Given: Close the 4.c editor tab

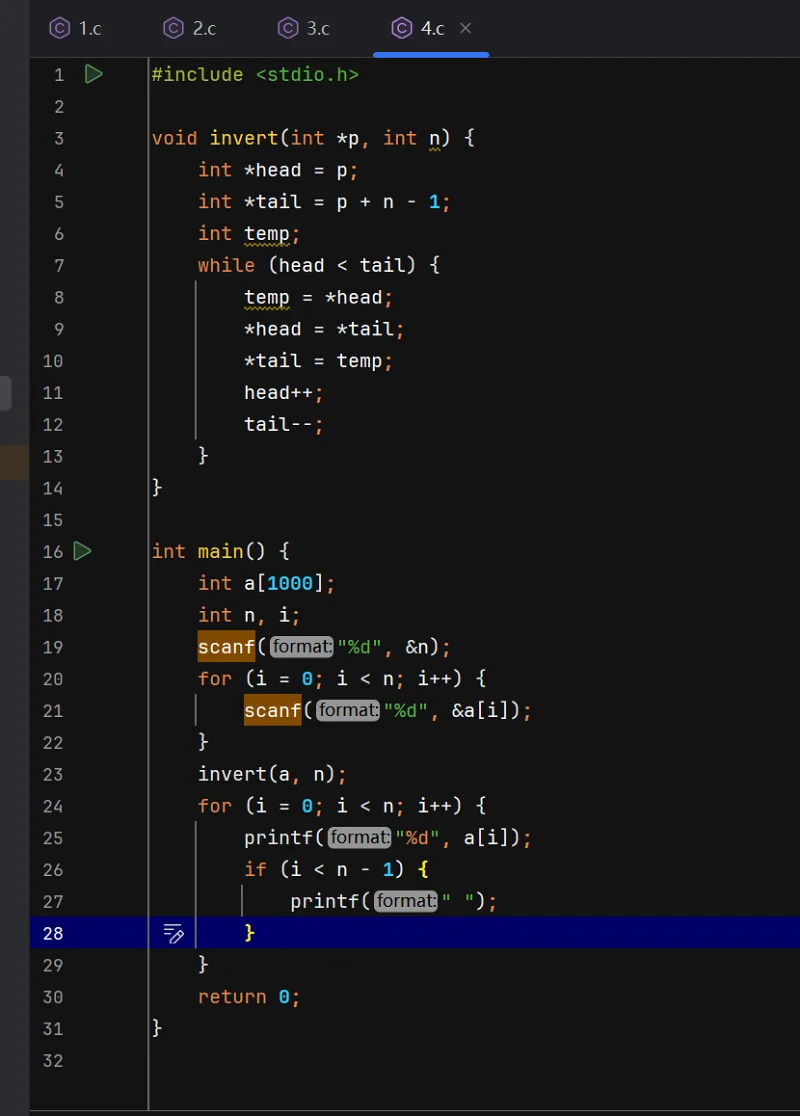Looking at the screenshot, I should 465,28.
